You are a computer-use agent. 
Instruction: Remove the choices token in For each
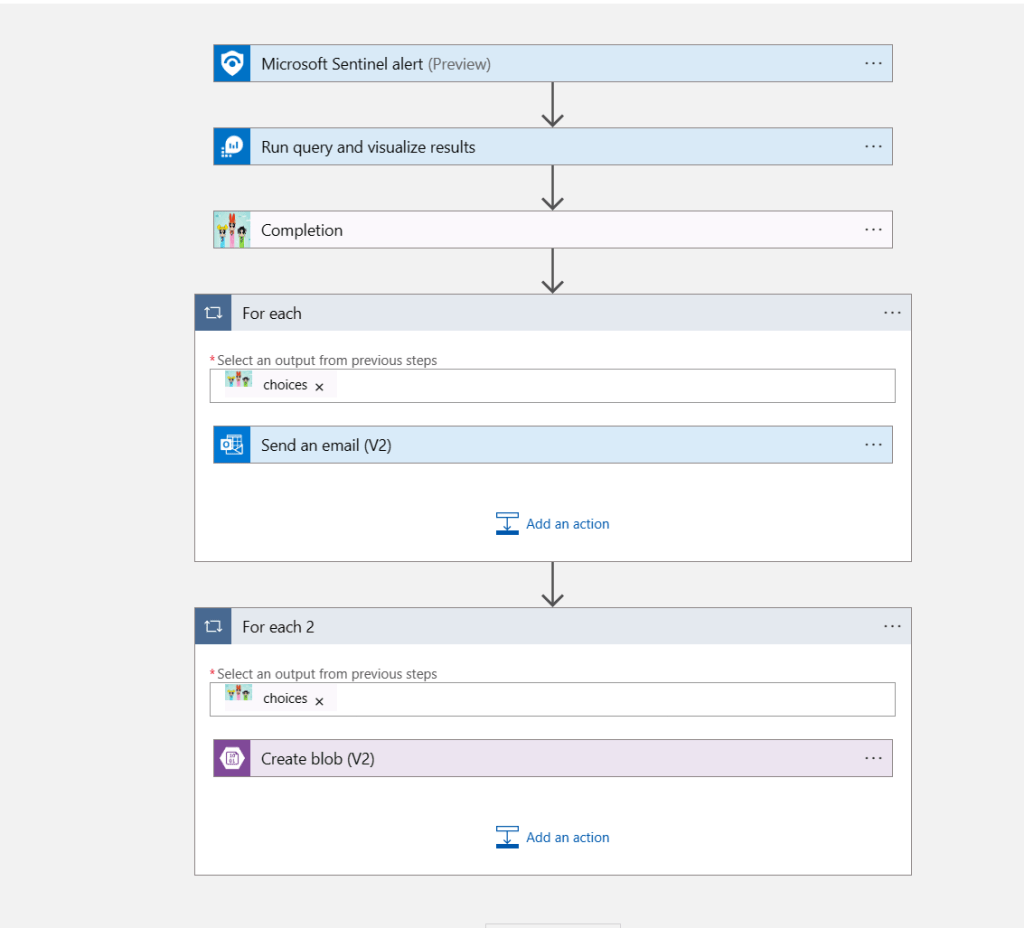pos(320,387)
